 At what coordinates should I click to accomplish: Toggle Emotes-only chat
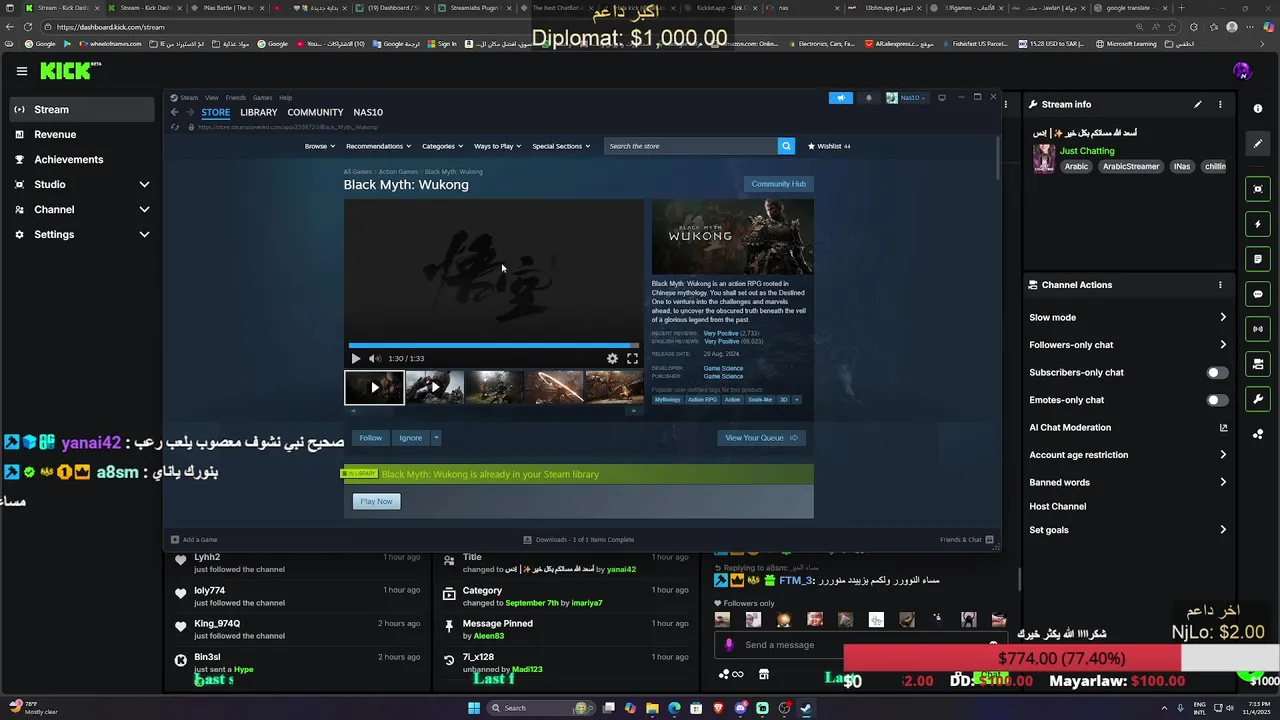1217,400
